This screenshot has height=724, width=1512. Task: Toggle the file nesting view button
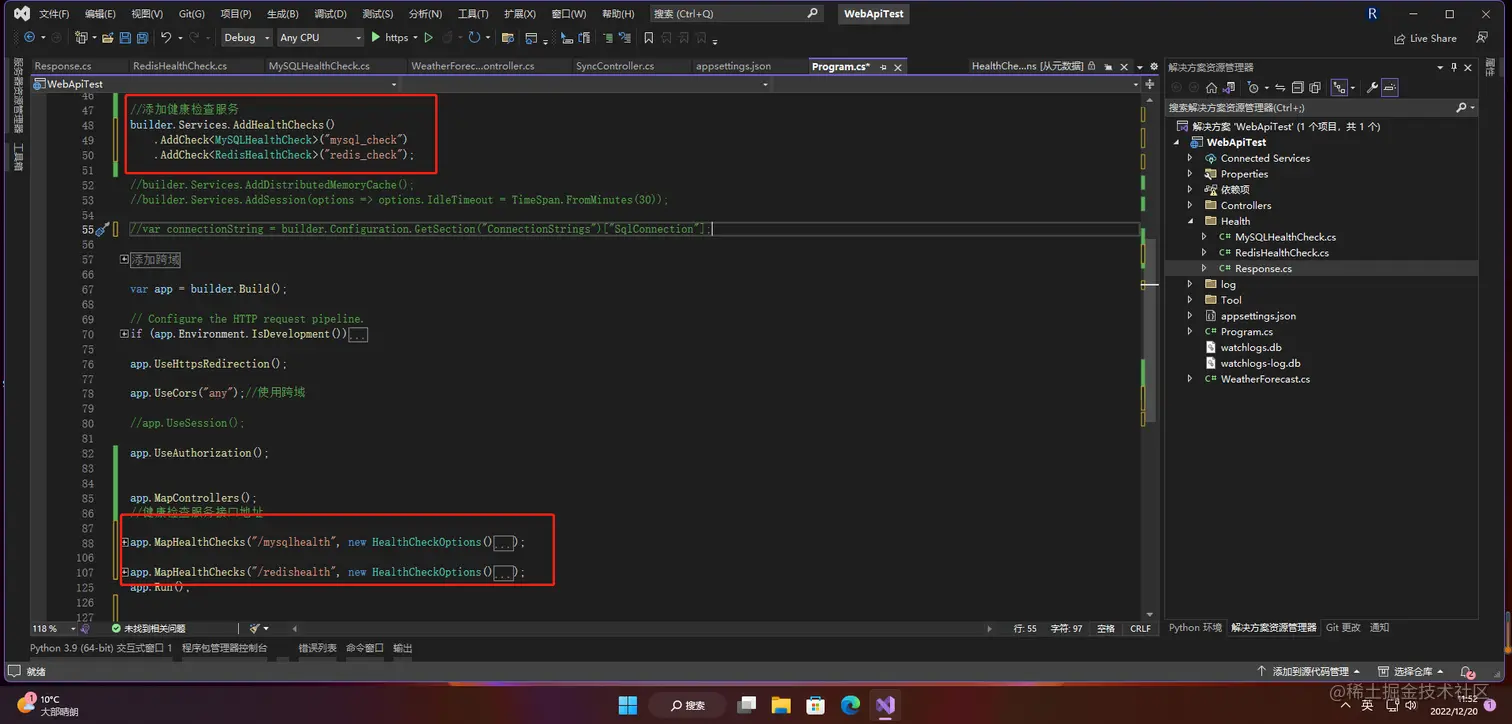pos(1339,88)
